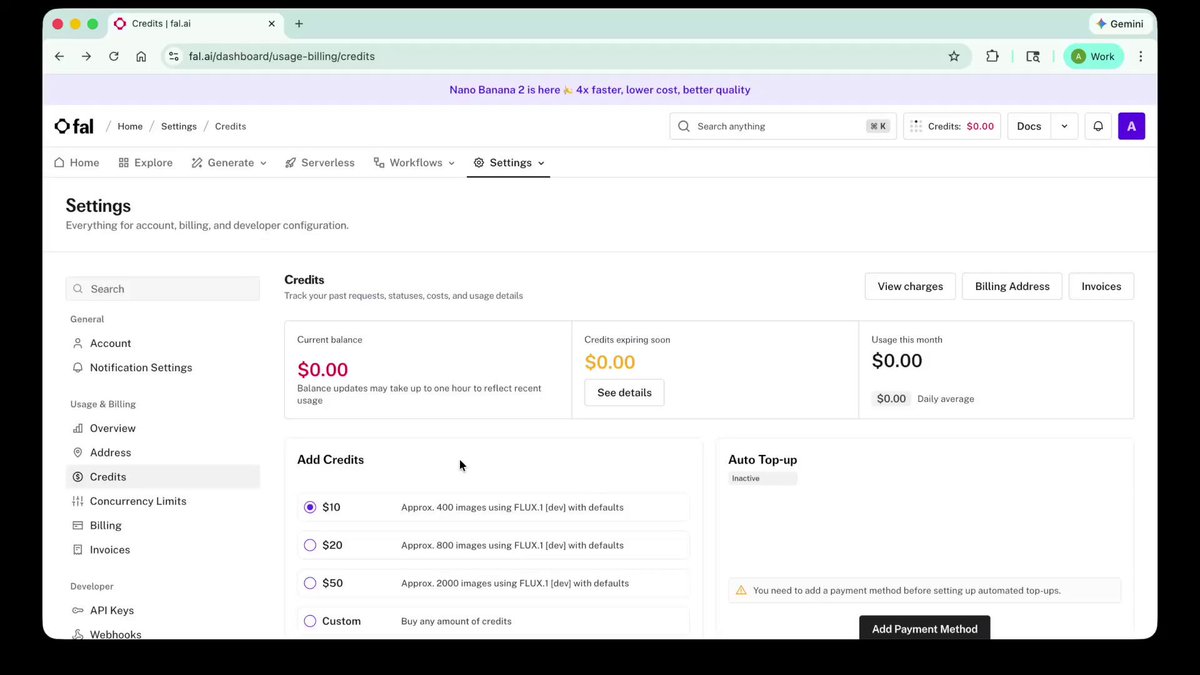The width and height of the screenshot is (1200, 675).
Task: Open the Chrome extensions puzzle icon
Action: tap(992, 56)
